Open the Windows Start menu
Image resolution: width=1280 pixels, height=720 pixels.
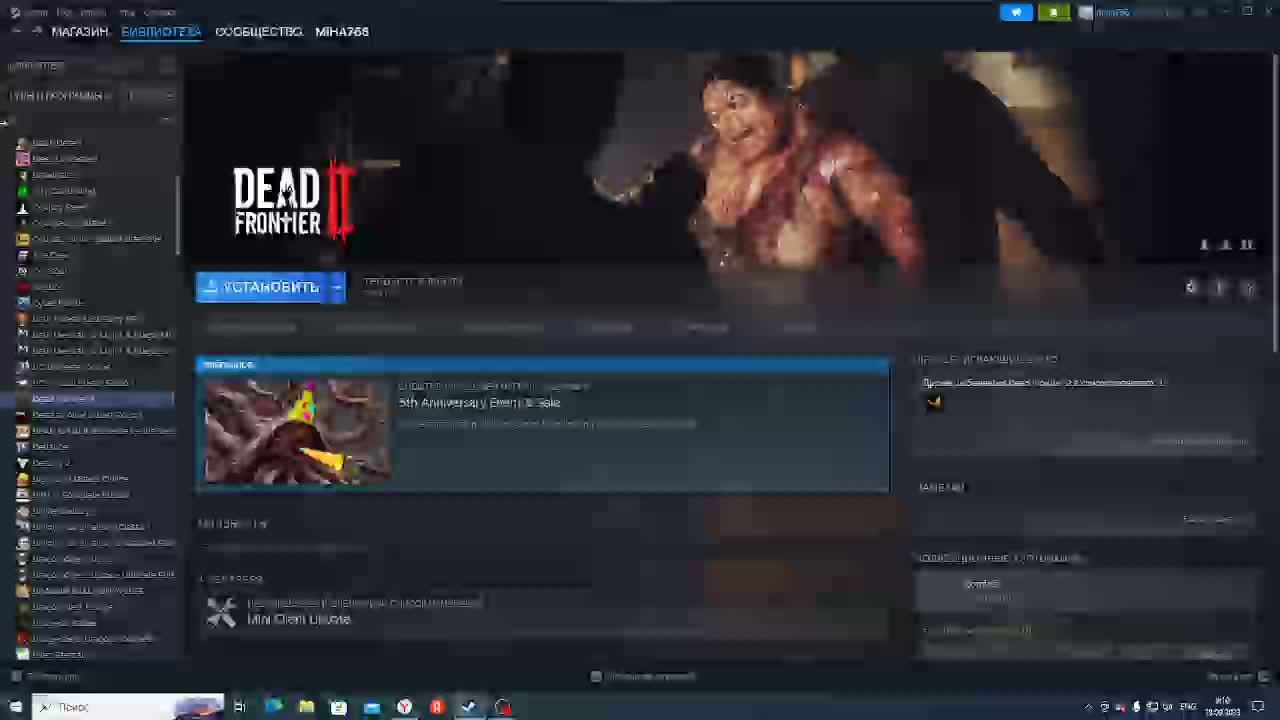click(x=15, y=707)
